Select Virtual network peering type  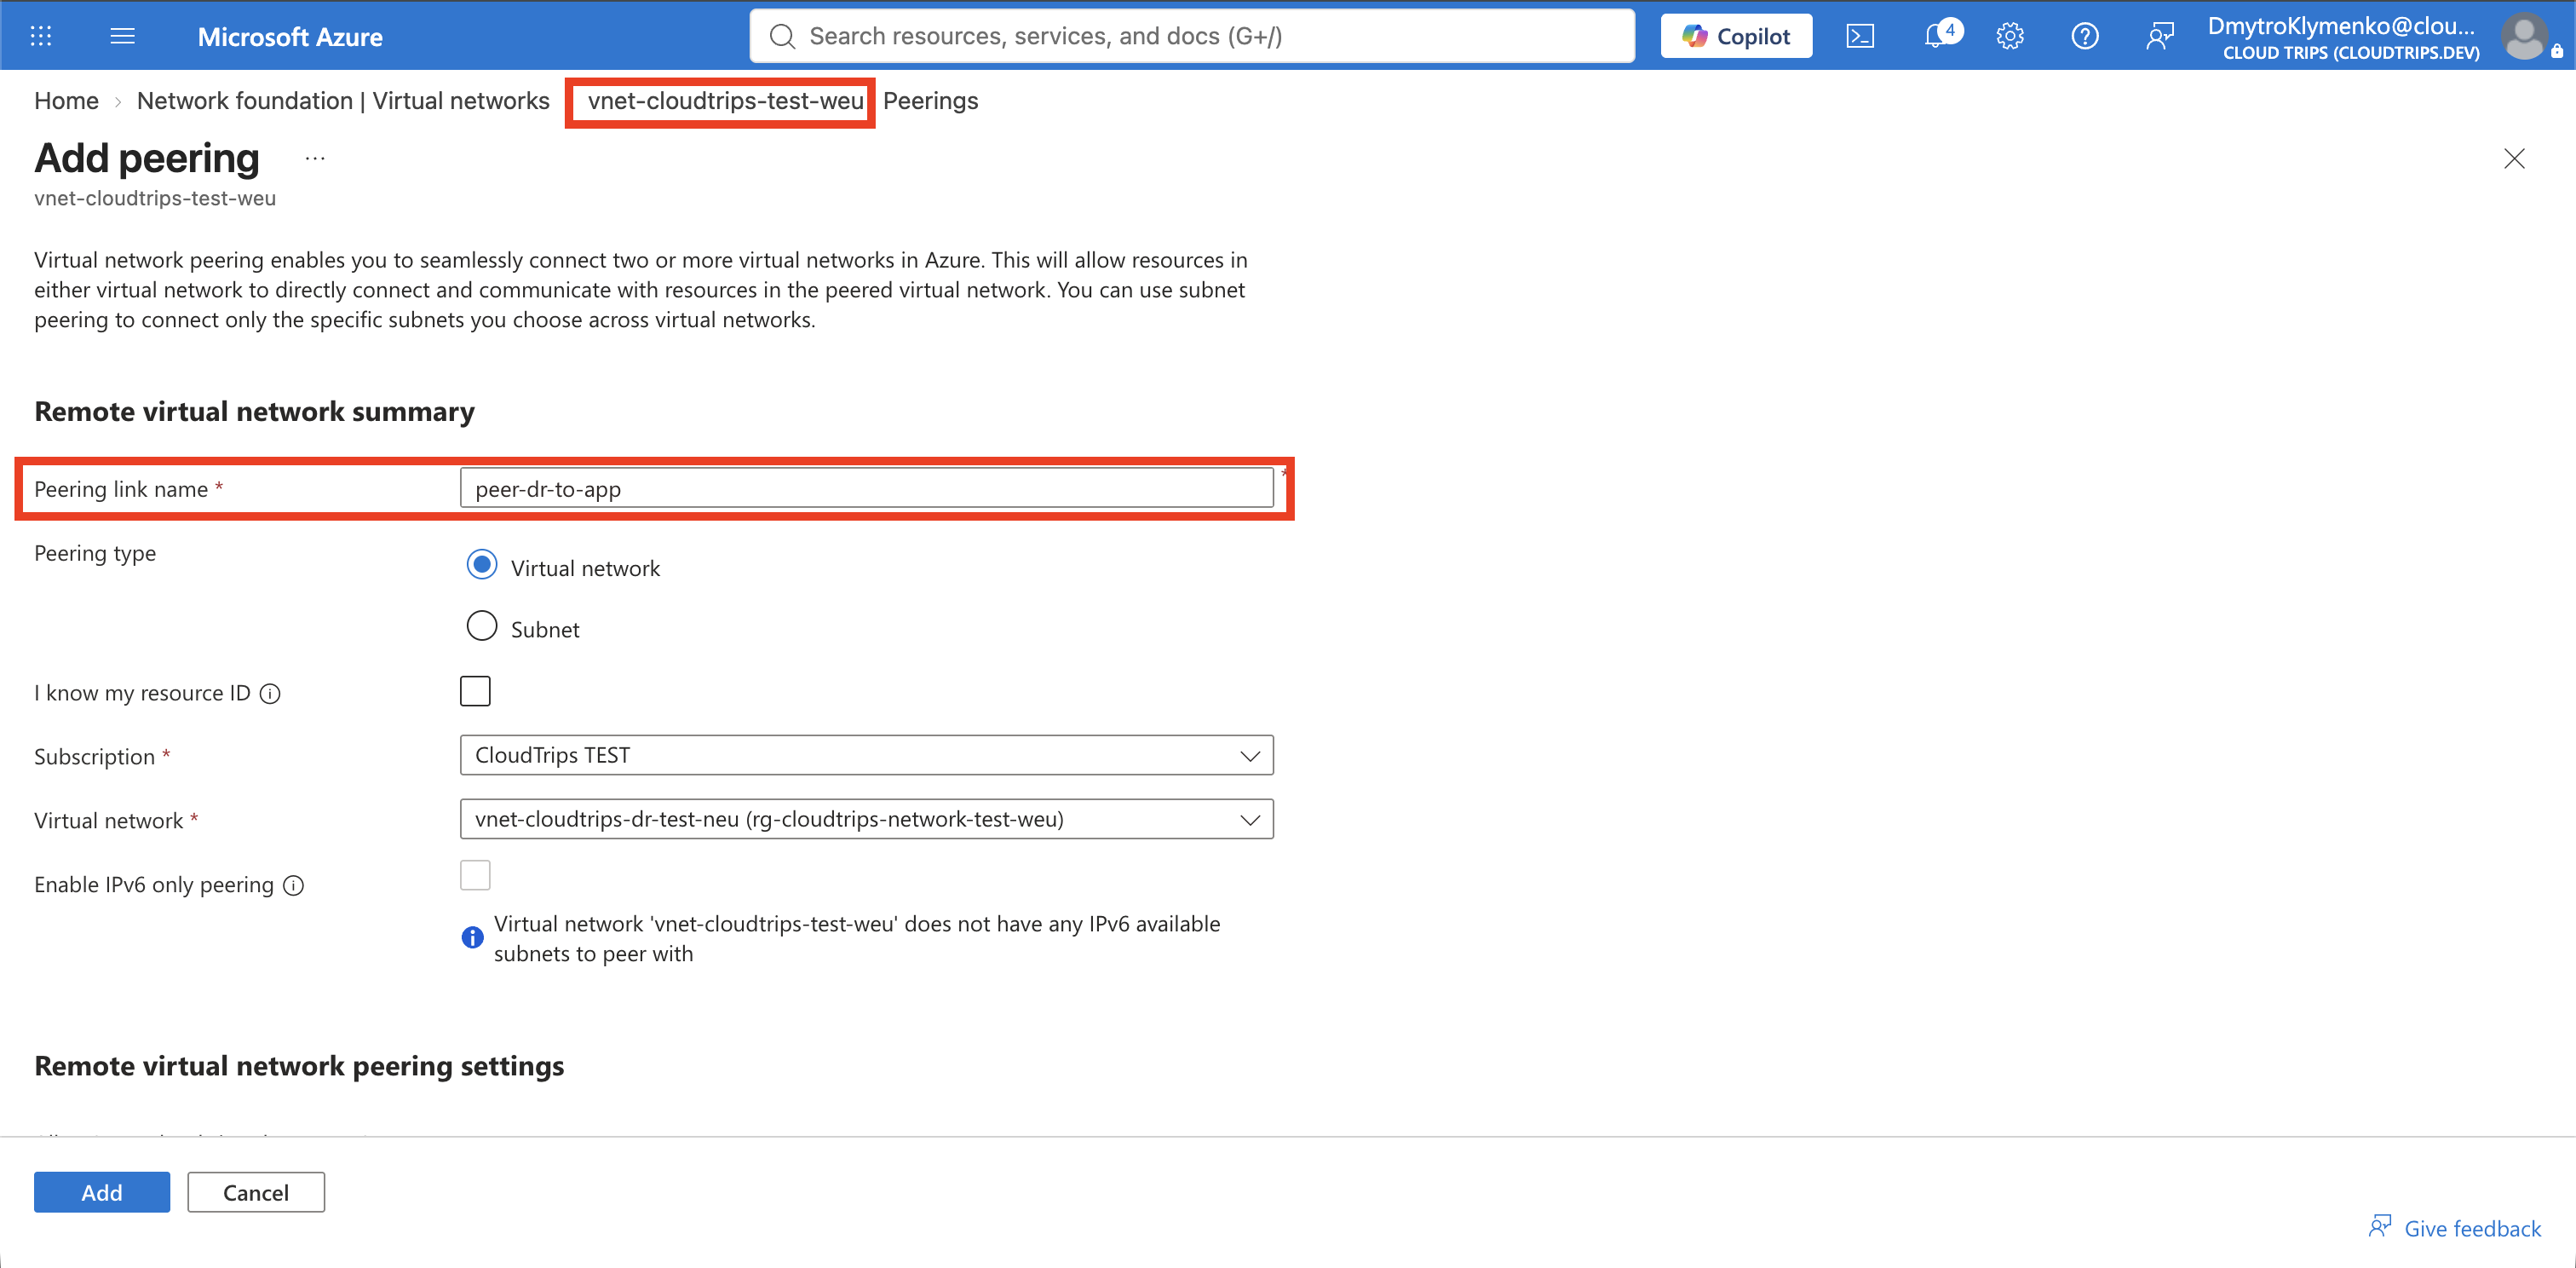click(x=482, y=565)
